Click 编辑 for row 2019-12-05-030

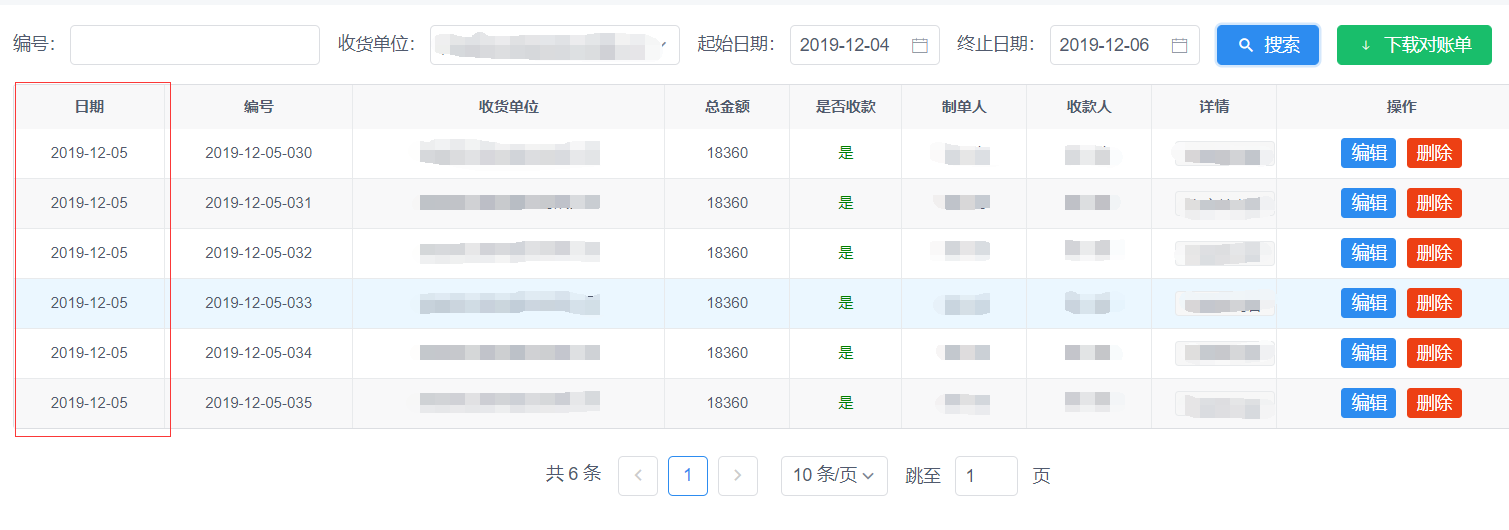click(x=1368, y=153)
